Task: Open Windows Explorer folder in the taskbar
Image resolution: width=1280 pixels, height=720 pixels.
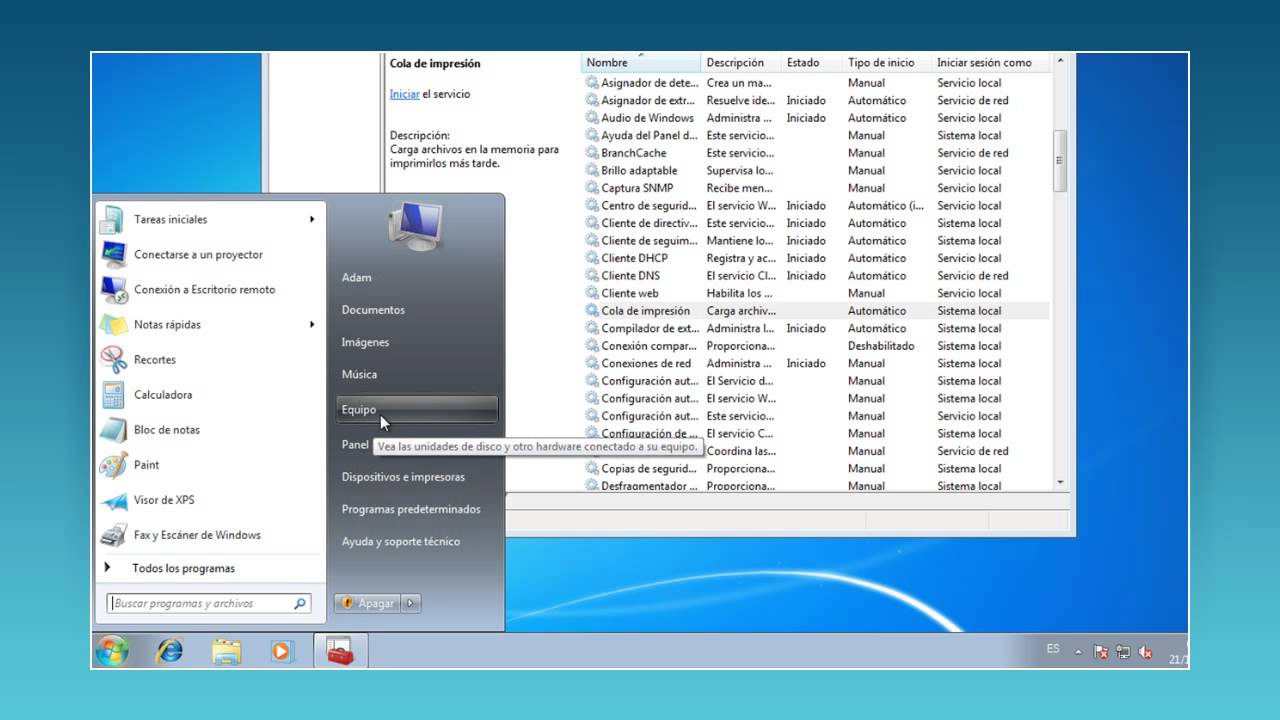Action: click(x=227, y=651)
